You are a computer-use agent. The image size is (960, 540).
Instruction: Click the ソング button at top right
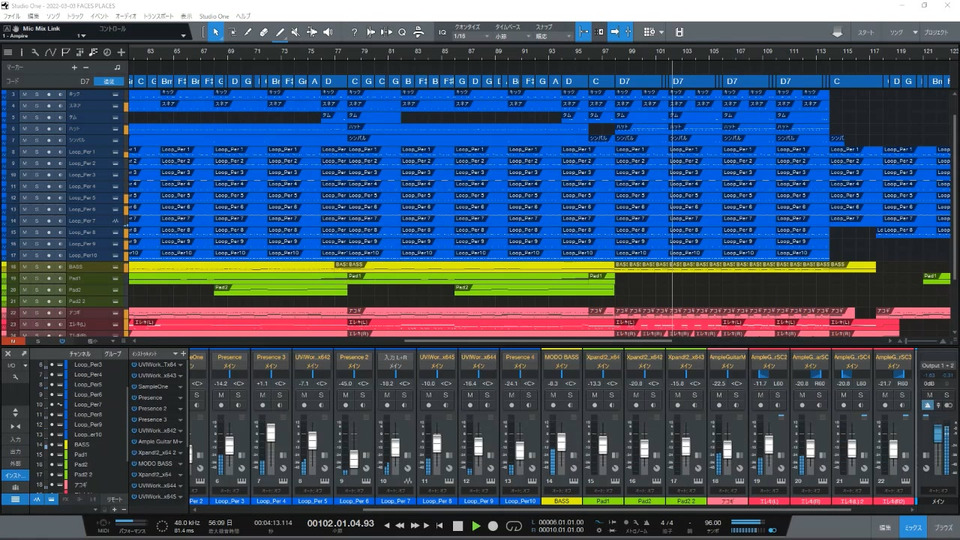click(x=899, y=32)
